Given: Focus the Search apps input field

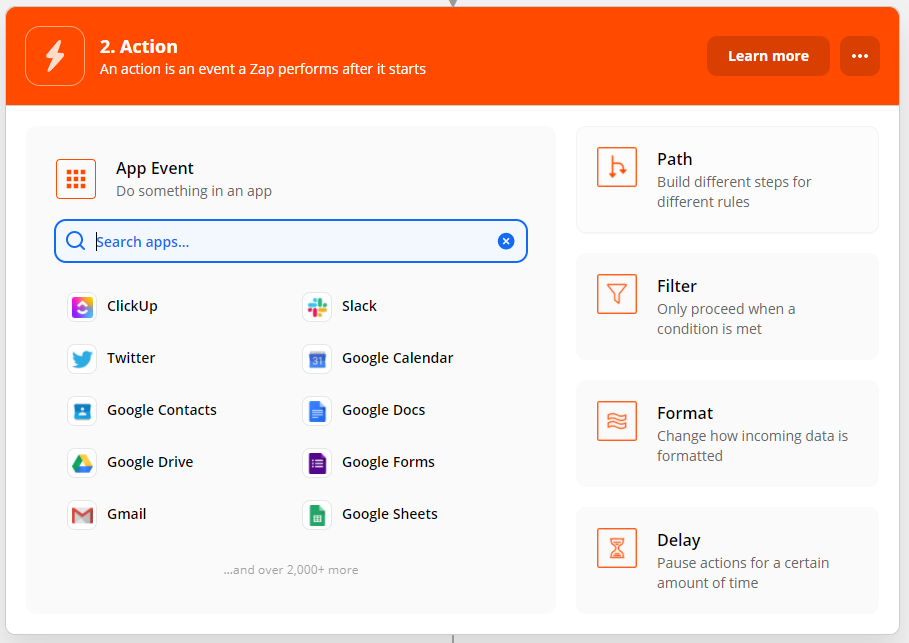Looking at the screenshot, I should [291, 241].
